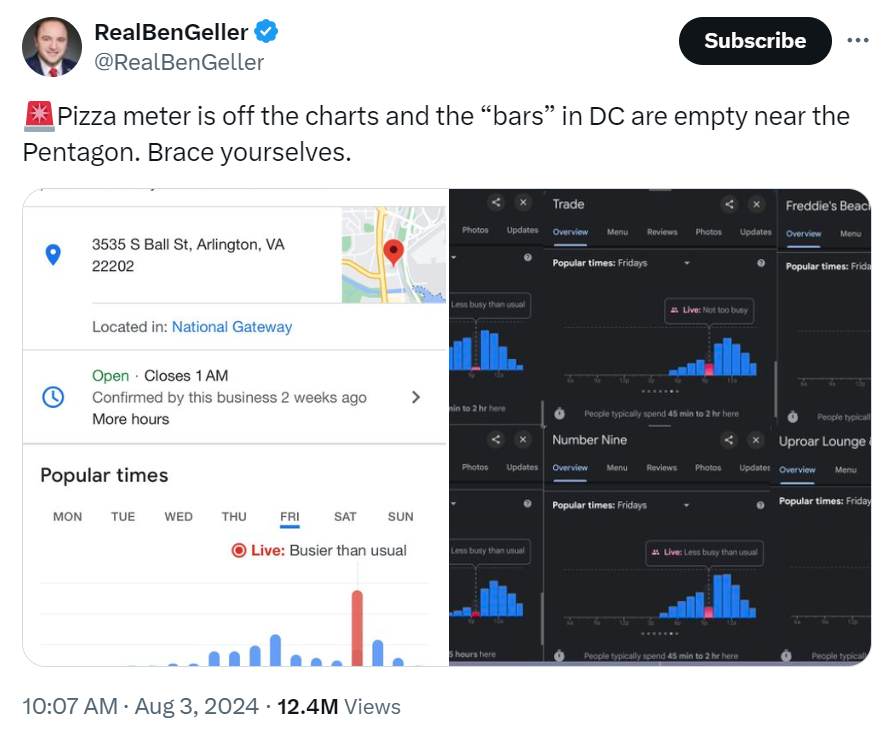
Task: Click the clock hours icon
Action: (54, 397)
